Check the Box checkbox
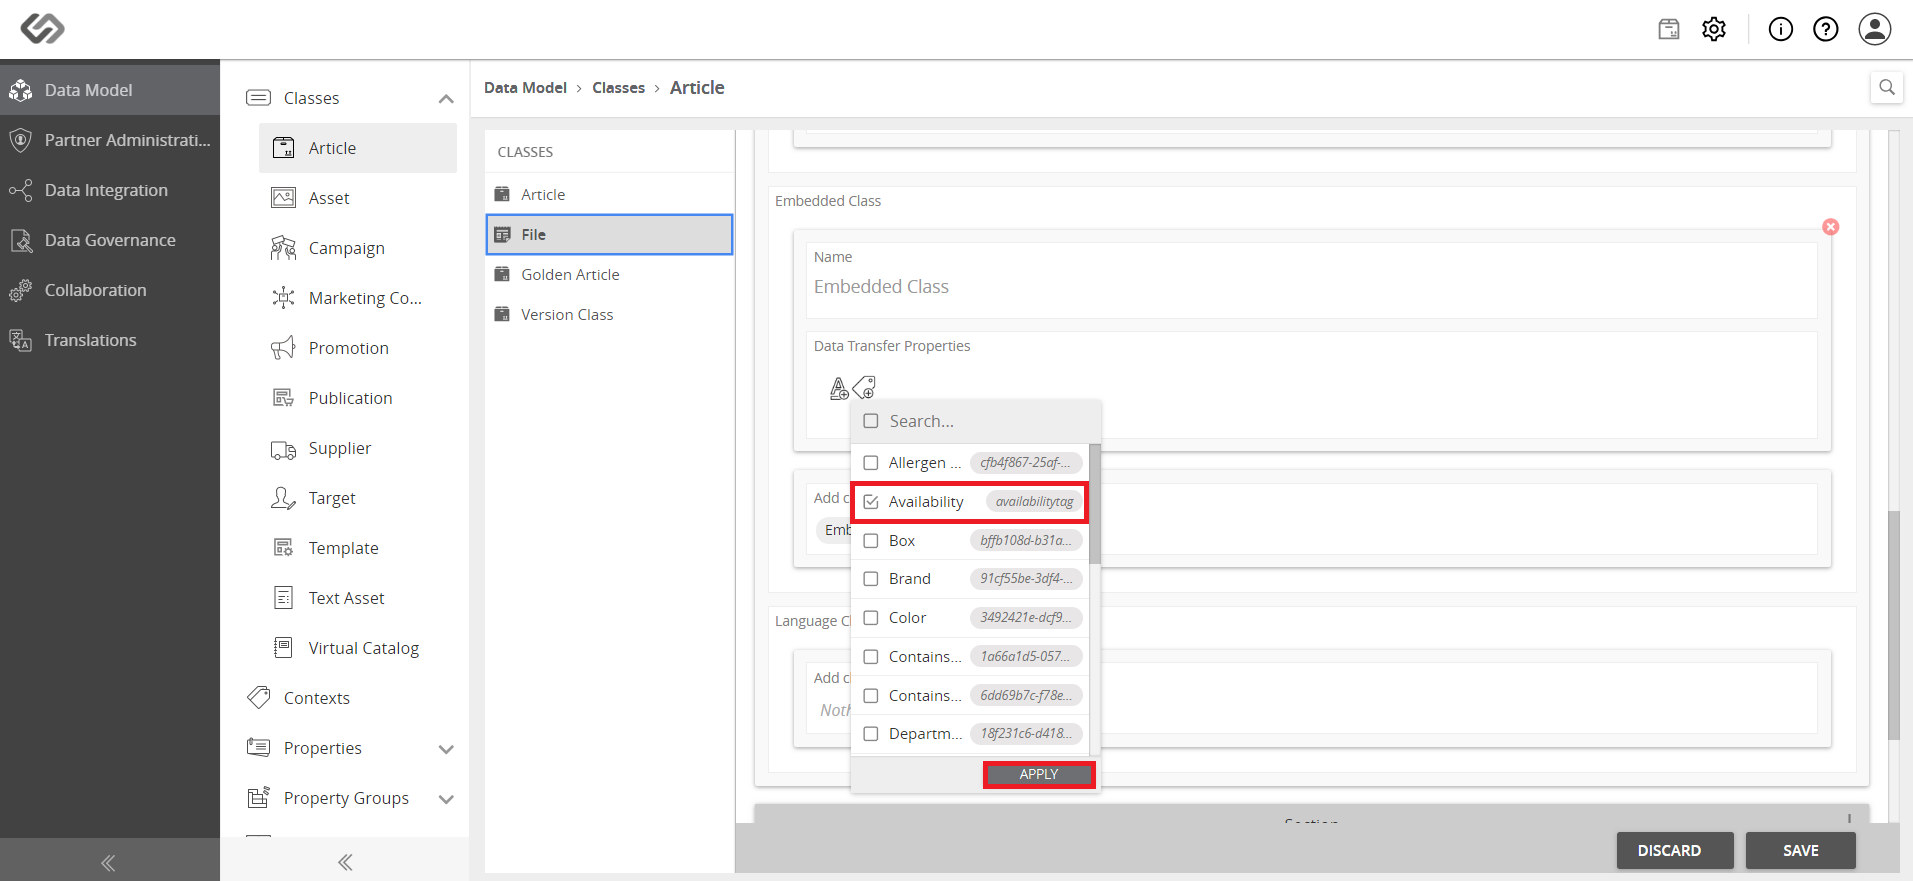 point(871,541)
